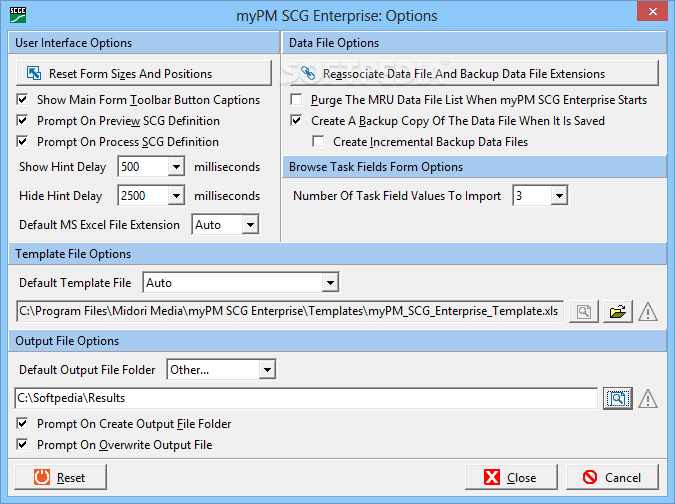Click the template file path field
The height and width of the screenshot is (504, 675).
290,311
